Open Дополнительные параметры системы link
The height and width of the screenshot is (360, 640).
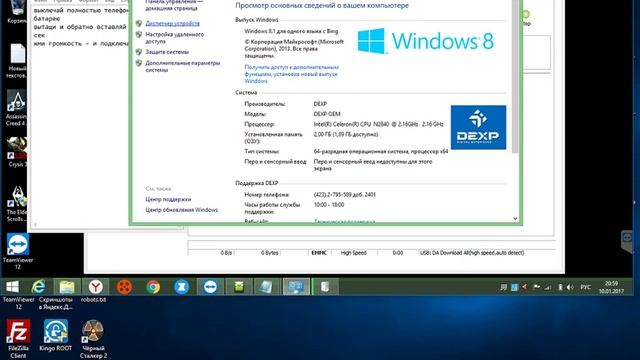coord(182,67)
